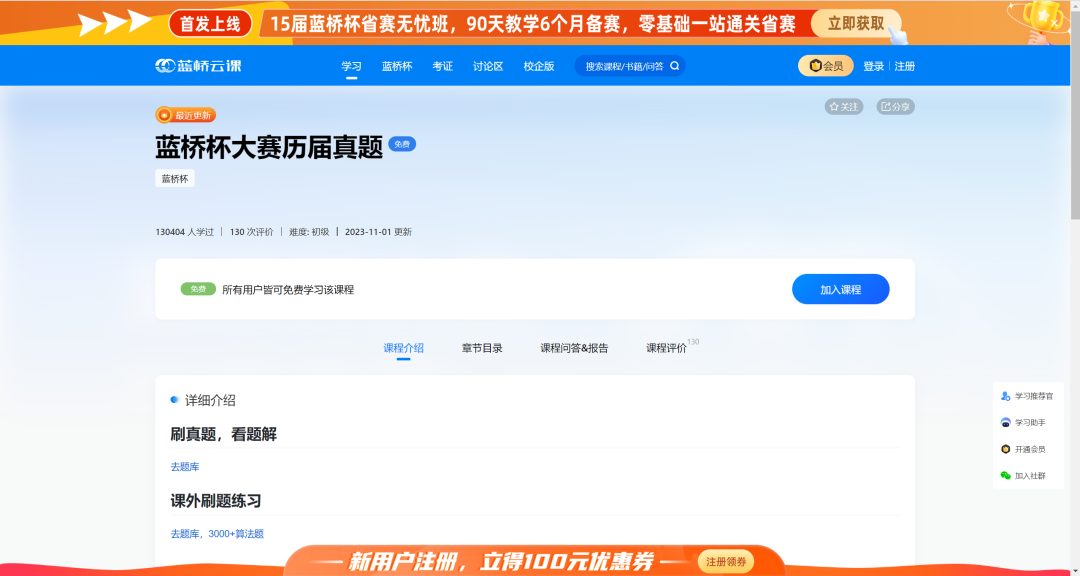The height and width of the screenshot is (576, 1080).
Task: Open the 考证 nav item
Action: [442, 66]
